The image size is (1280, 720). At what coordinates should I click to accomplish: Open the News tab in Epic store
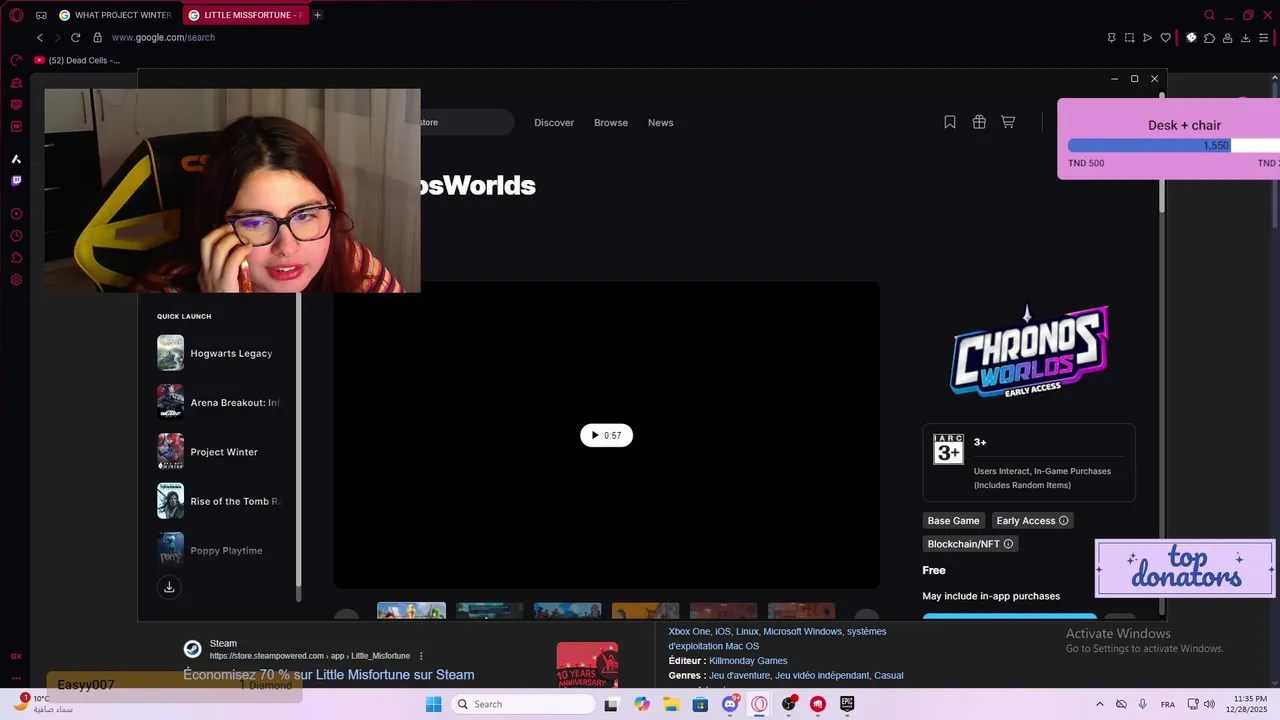(661, 123)
